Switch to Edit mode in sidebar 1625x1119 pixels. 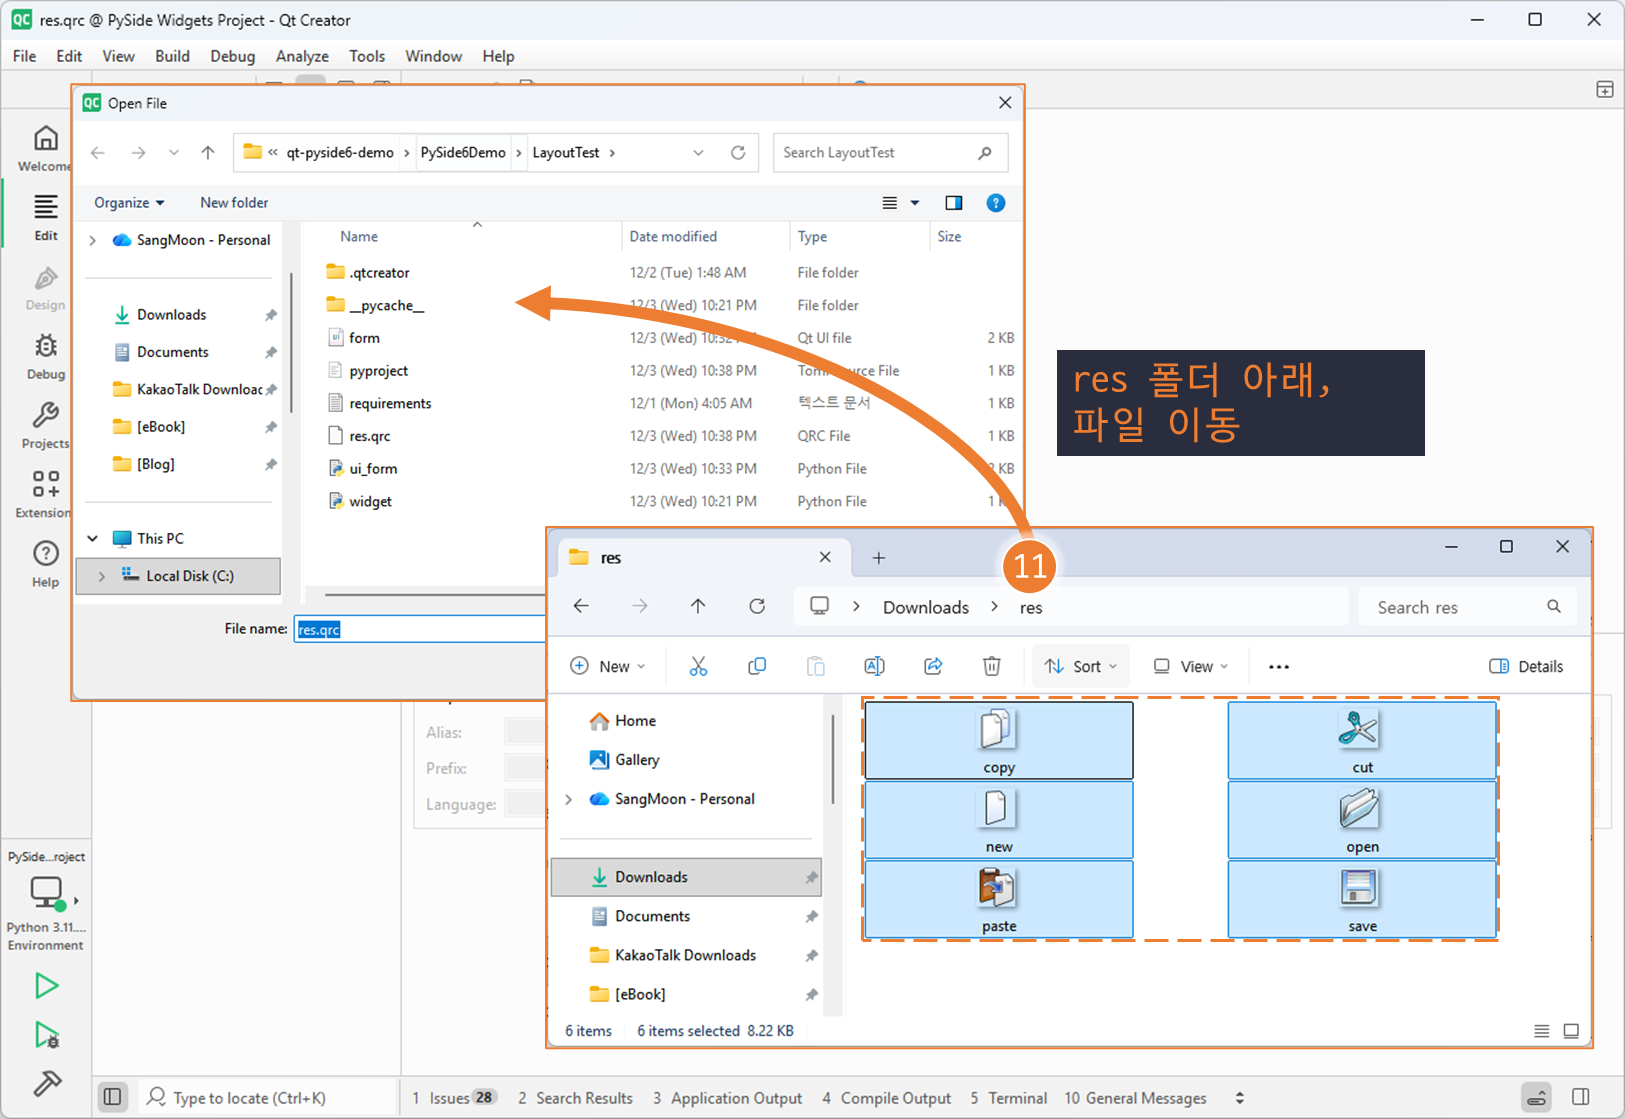[46, 218]
